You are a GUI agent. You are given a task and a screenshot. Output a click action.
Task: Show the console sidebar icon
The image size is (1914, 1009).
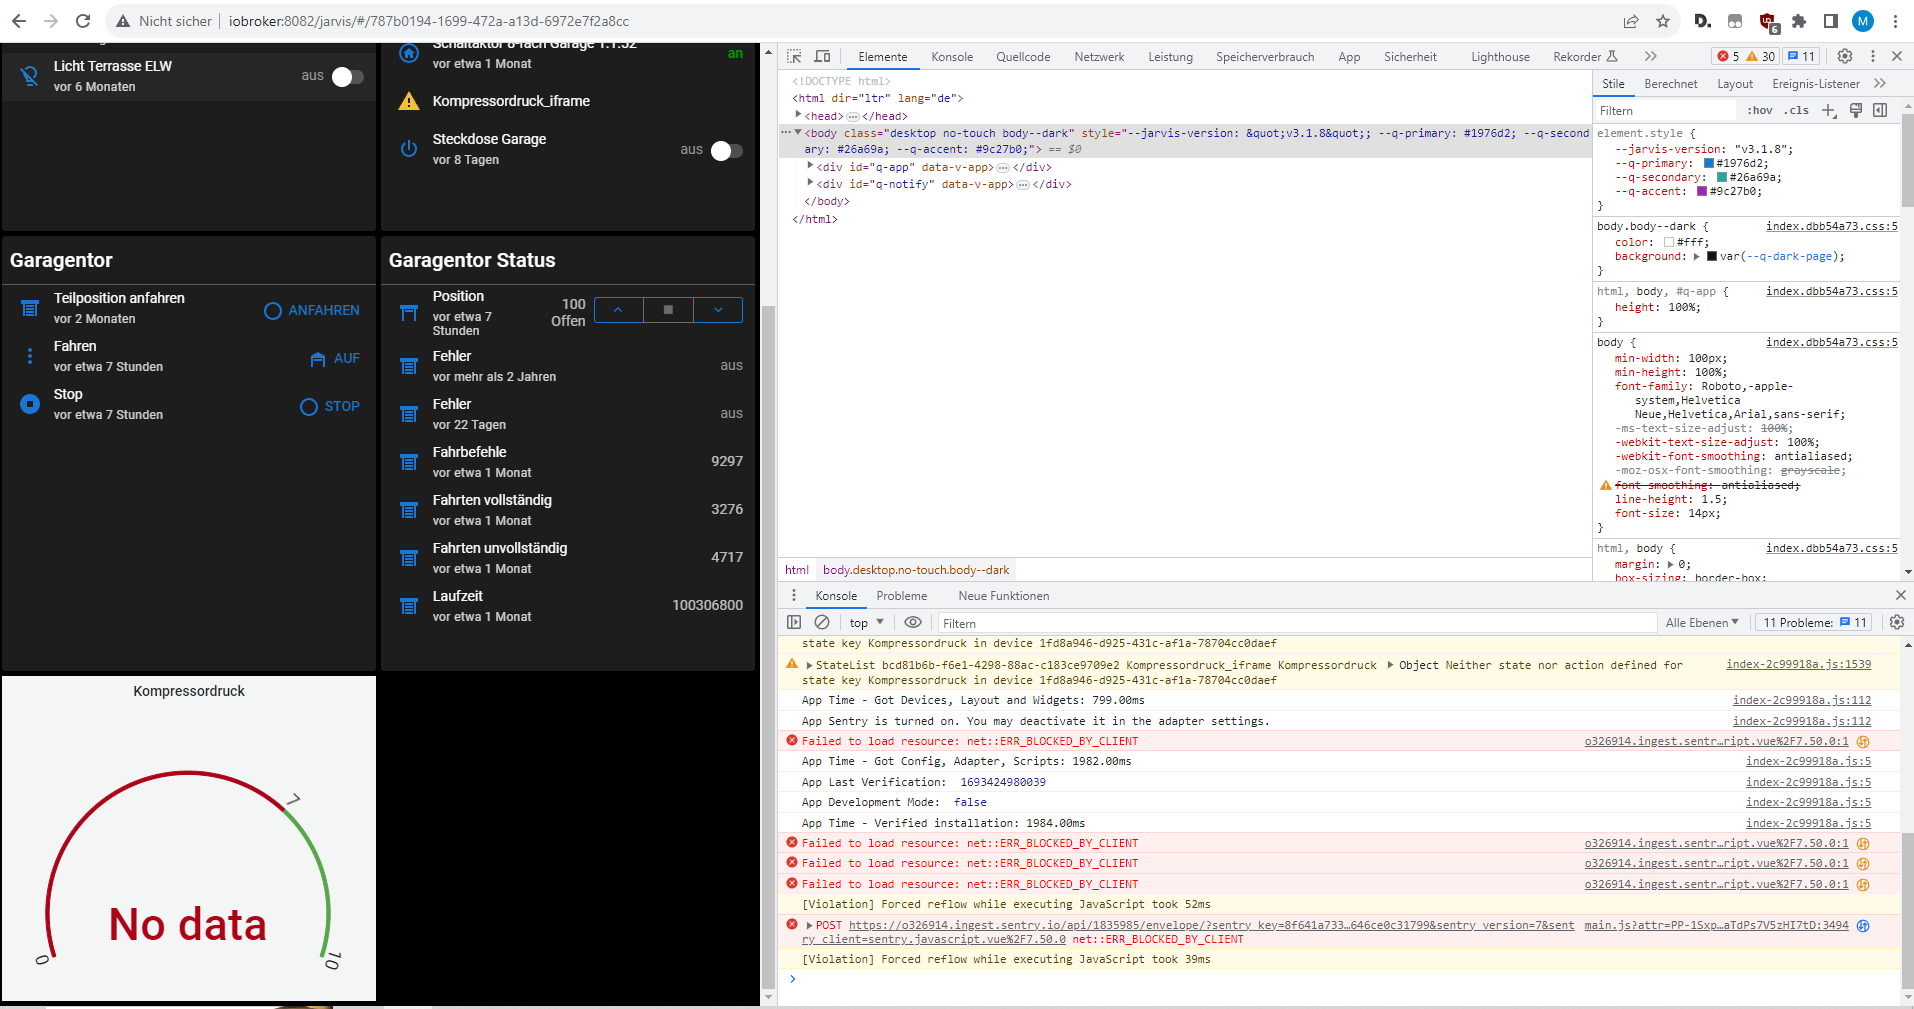(x=794, y=622)
